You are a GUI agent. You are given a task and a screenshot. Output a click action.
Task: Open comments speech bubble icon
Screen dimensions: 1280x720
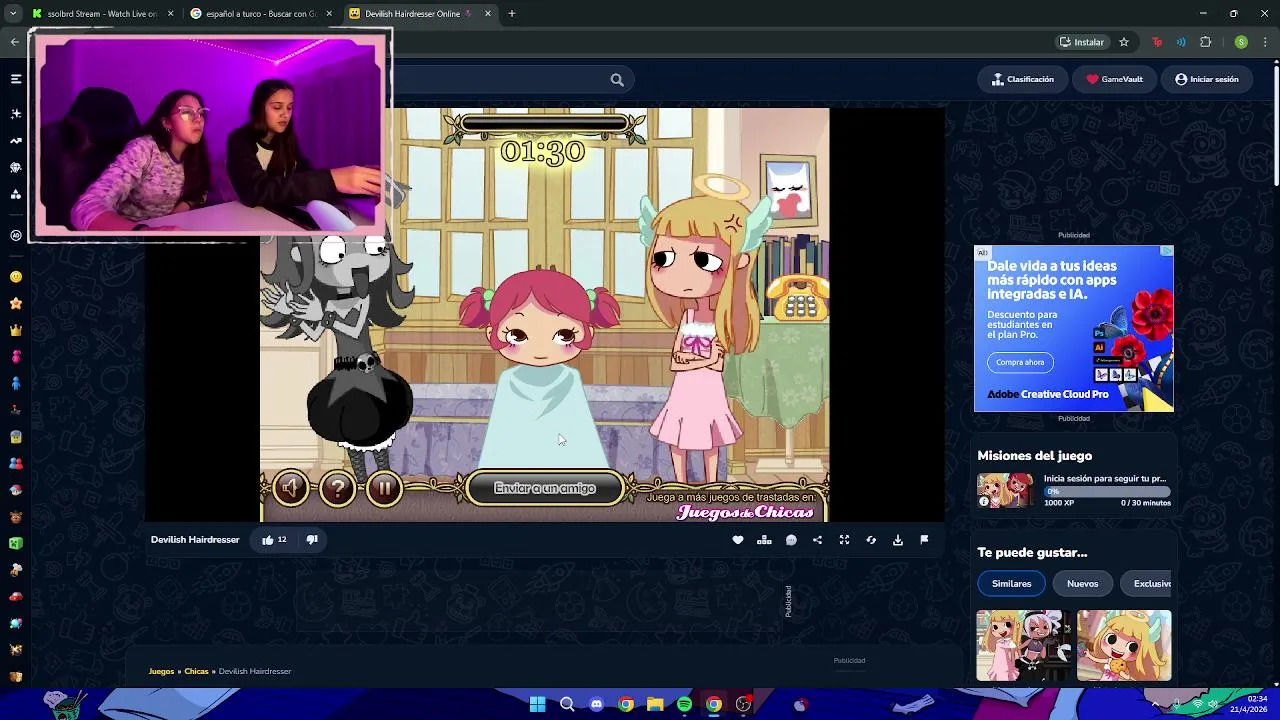[791, 540]
